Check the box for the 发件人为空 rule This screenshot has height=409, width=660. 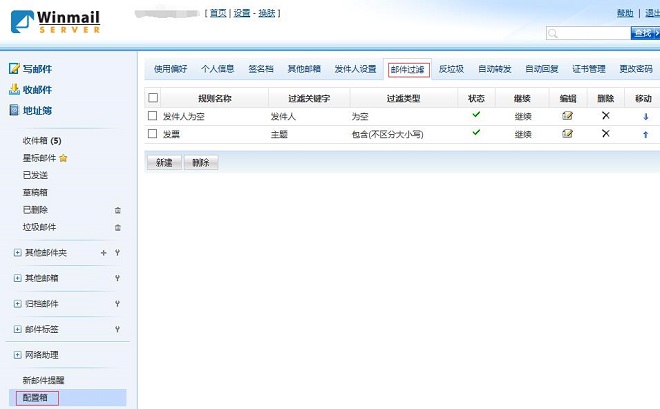[152, 116]
